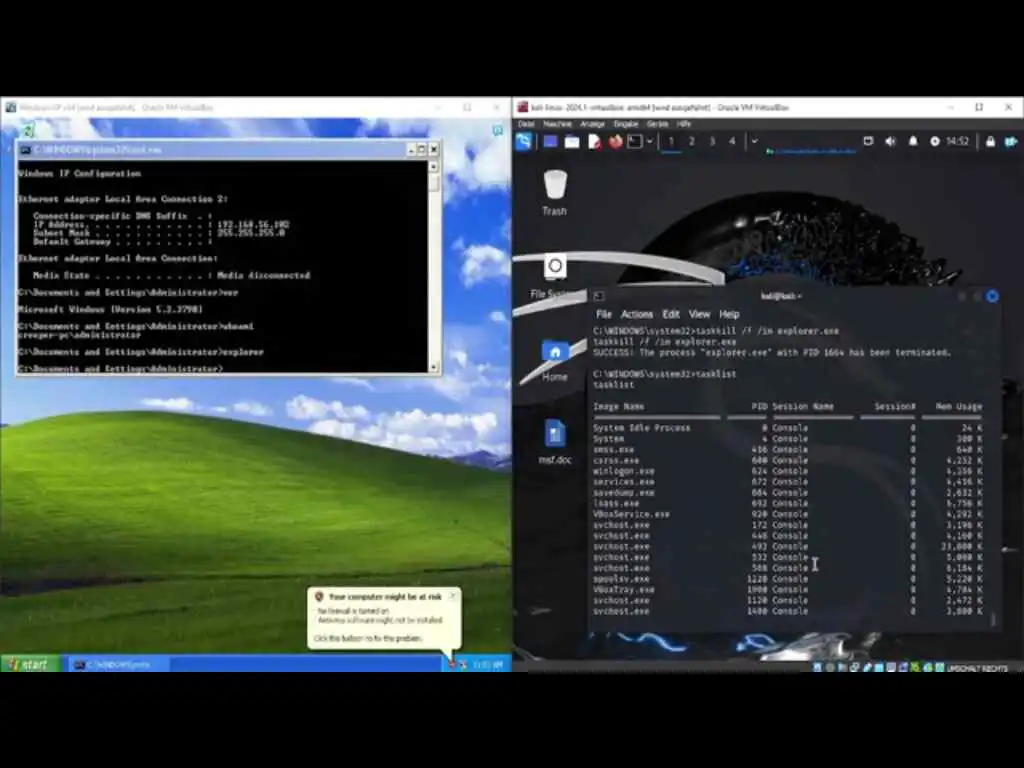Screen dimensions: 1024x768
Task: Open the Hilfe menu in VirtualBox
Action: point(684,124)
